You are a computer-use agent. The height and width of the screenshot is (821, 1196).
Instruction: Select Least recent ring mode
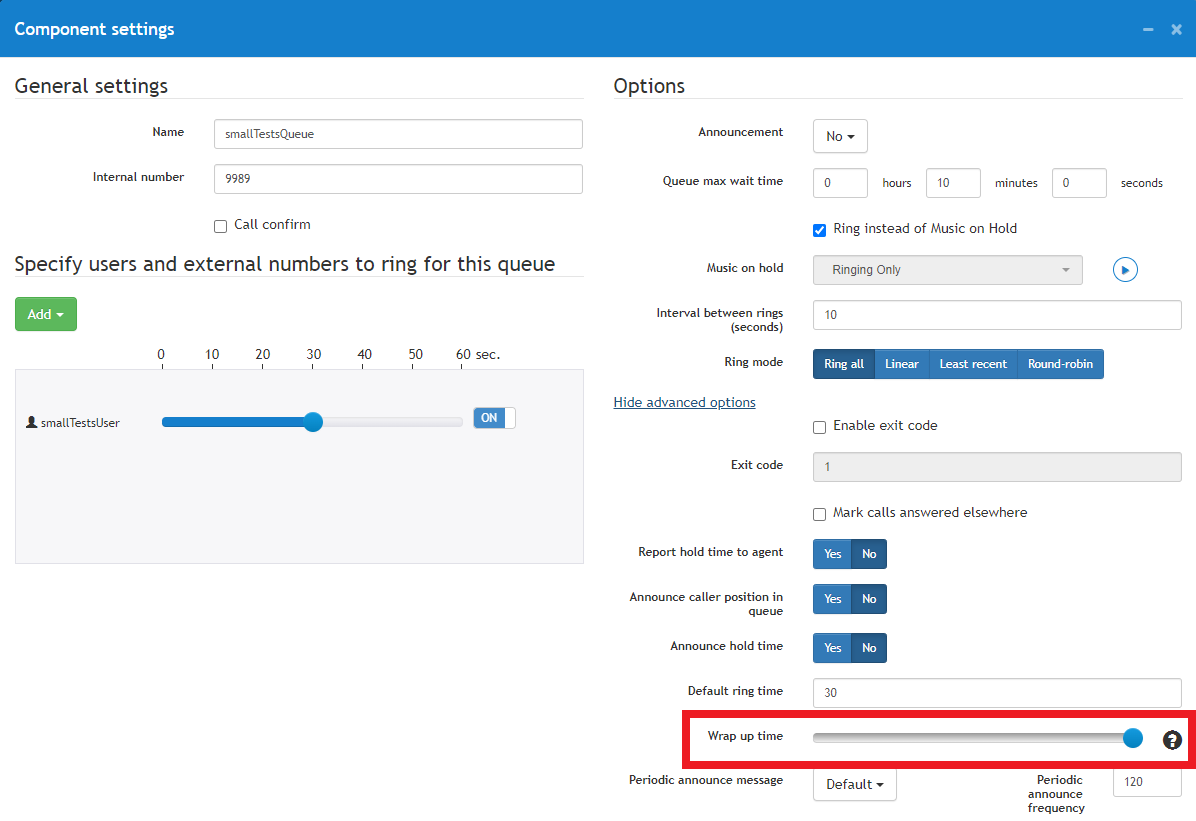coord(973,364)
